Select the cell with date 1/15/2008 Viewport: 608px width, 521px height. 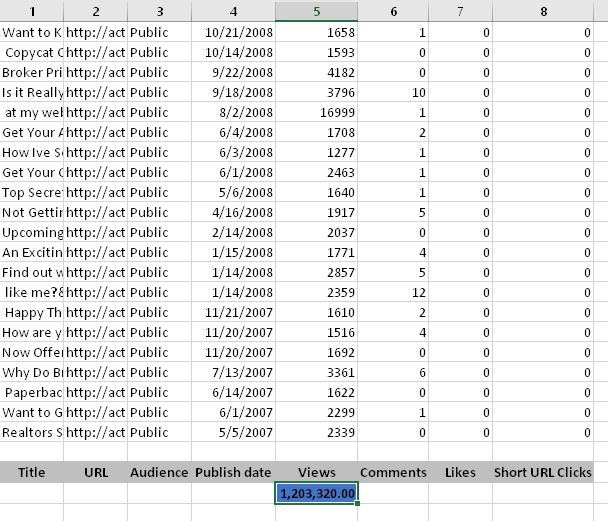(x=233, y=252)
